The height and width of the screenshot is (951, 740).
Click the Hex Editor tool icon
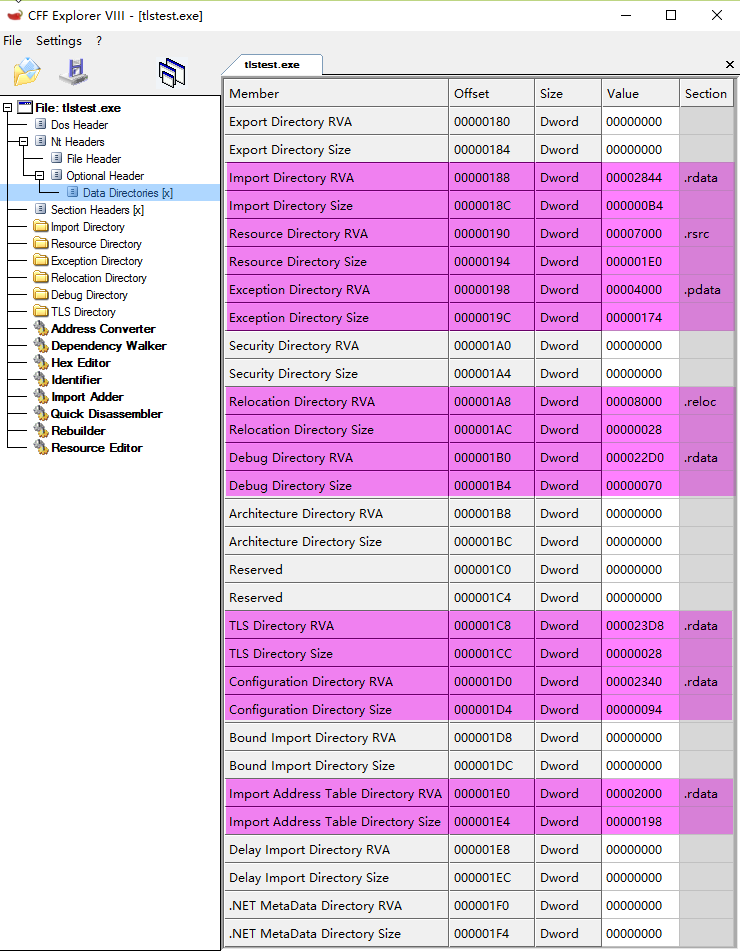tap(41, 362)
